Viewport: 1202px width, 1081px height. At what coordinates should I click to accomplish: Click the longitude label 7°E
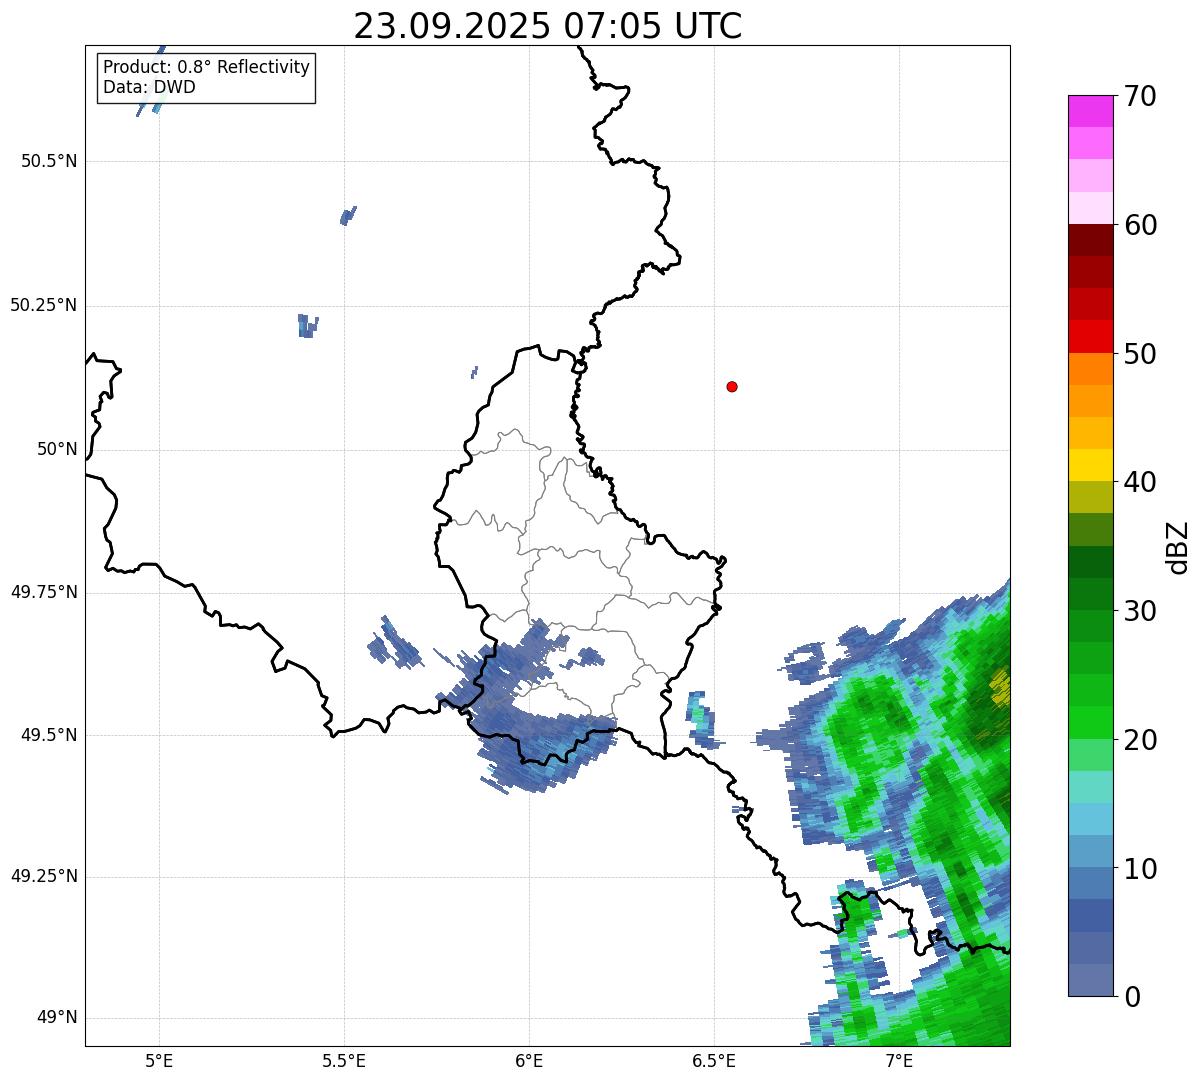(x=899, y=1061)
